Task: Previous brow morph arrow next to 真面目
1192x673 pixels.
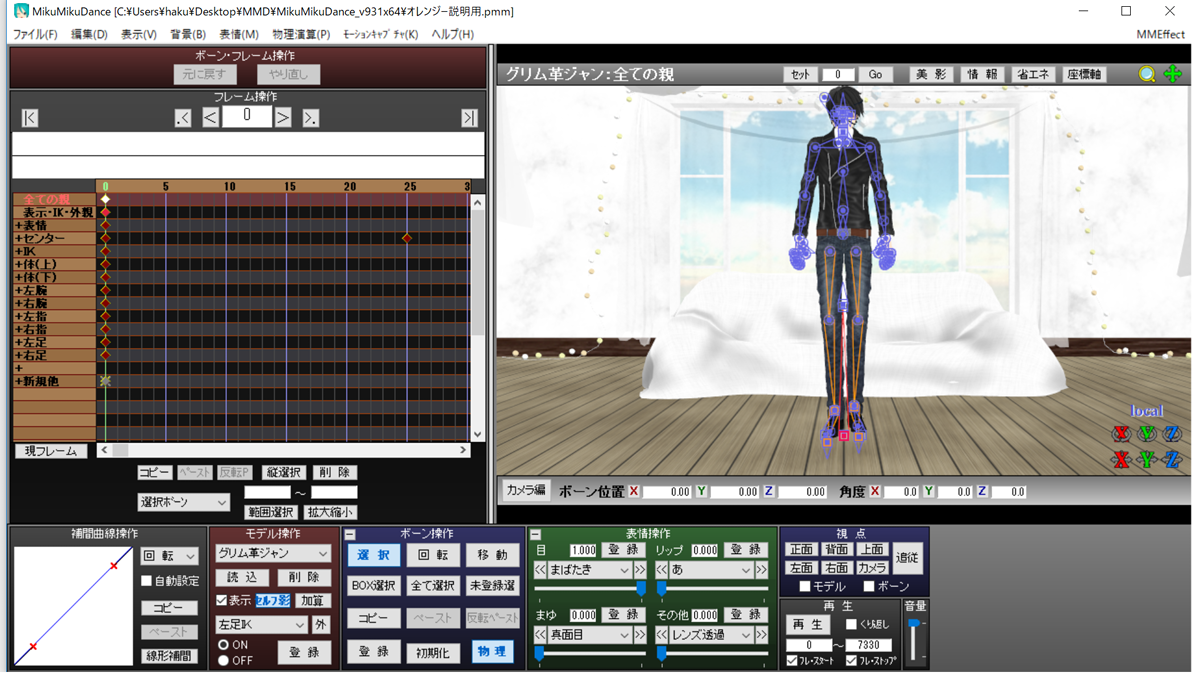Action: [x=540, y=634]
